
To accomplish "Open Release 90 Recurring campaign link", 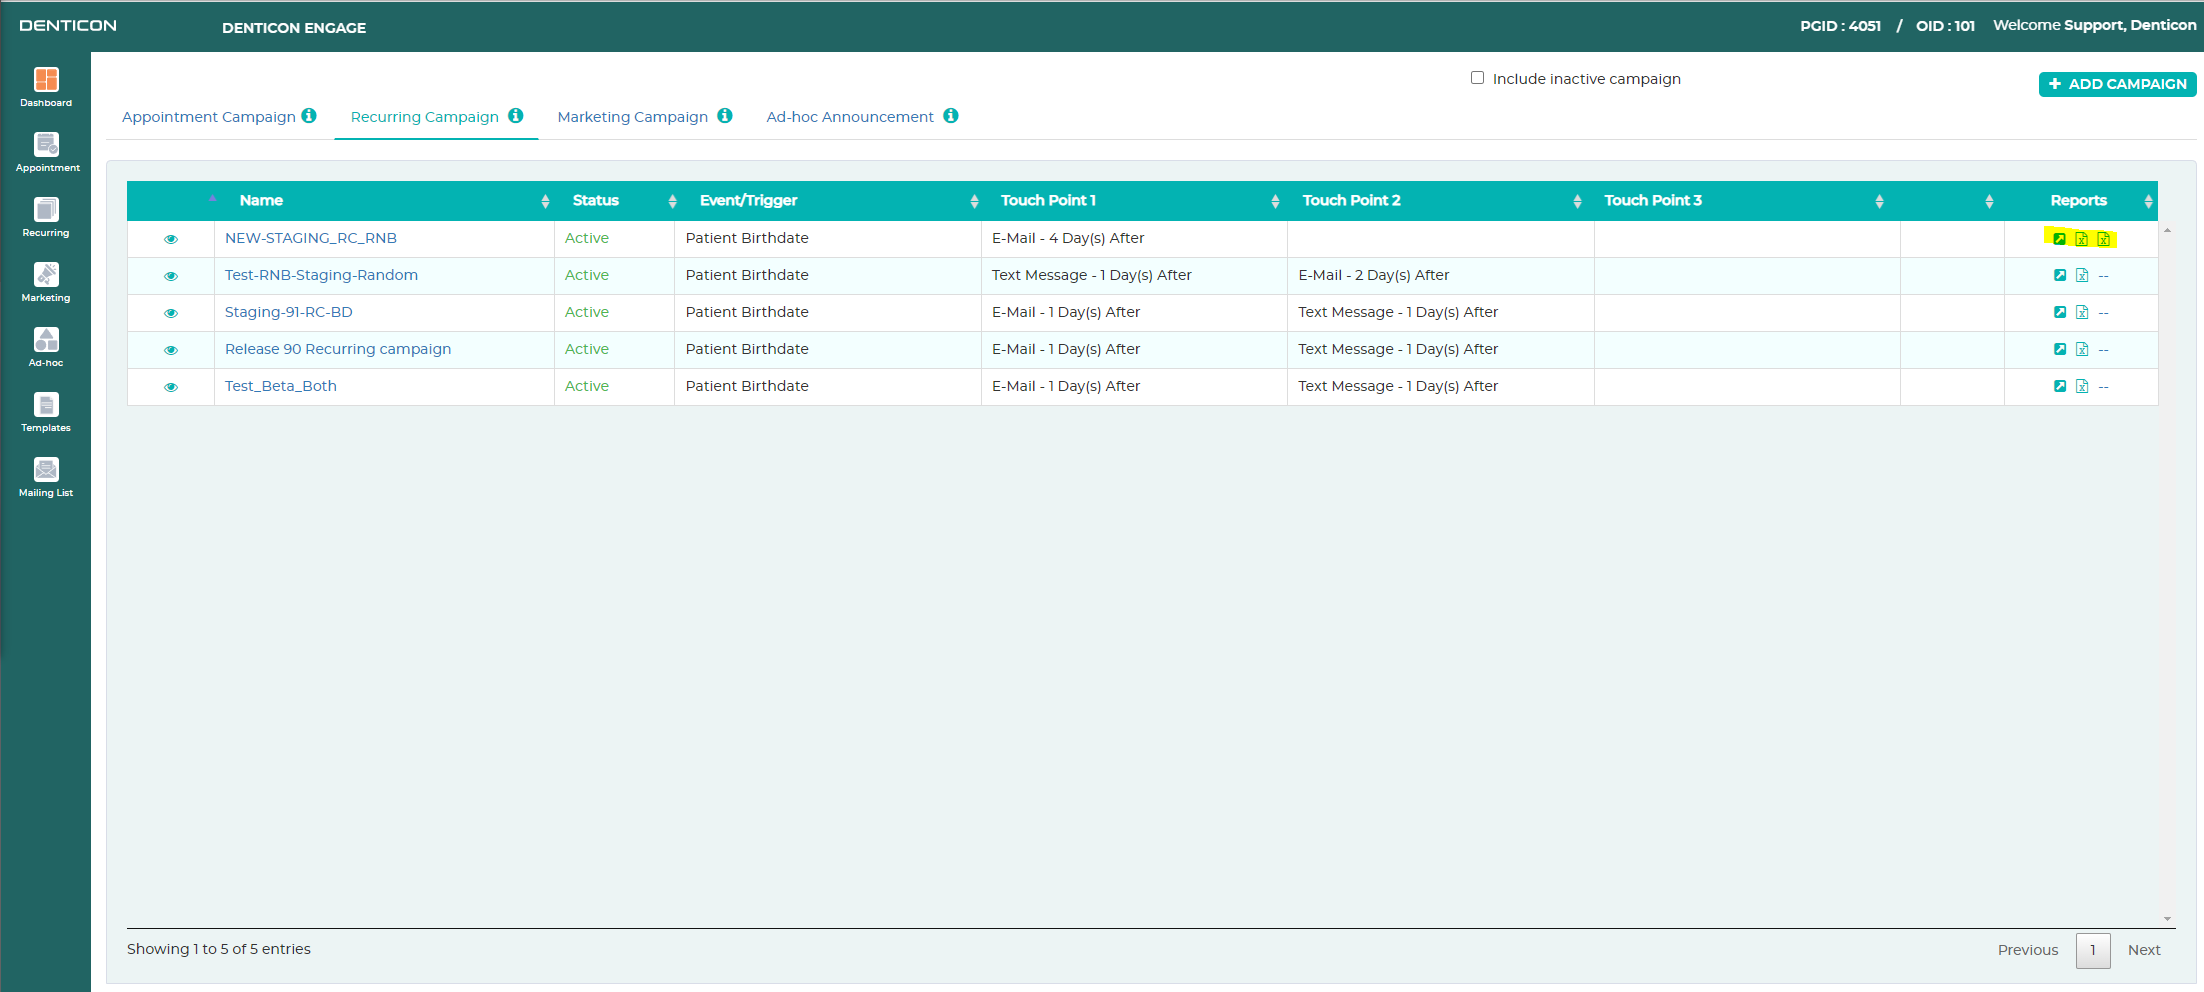I will pyautogui.click(x=338, y=349).
